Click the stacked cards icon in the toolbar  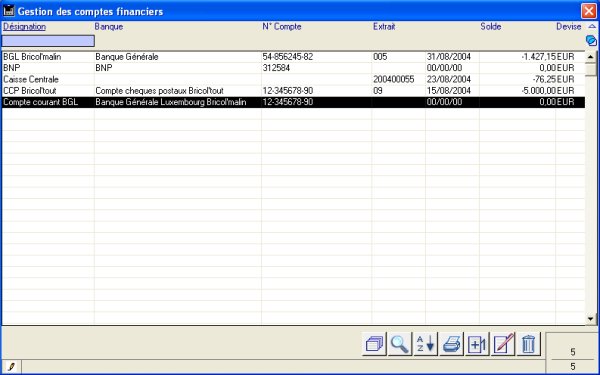click(x=374, y=344)
